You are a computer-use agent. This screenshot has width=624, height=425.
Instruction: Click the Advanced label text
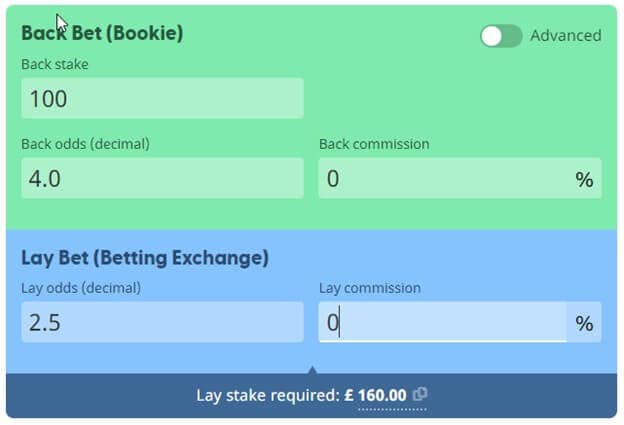point(566,36)
